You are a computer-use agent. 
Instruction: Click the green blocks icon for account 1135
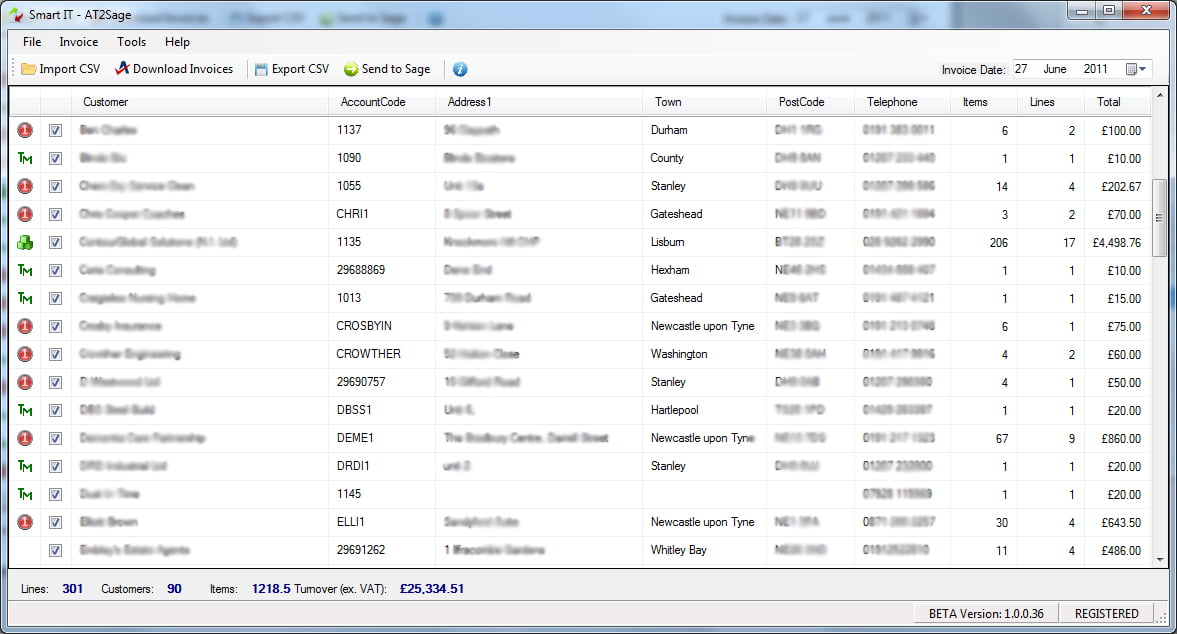tap(25, 242)
